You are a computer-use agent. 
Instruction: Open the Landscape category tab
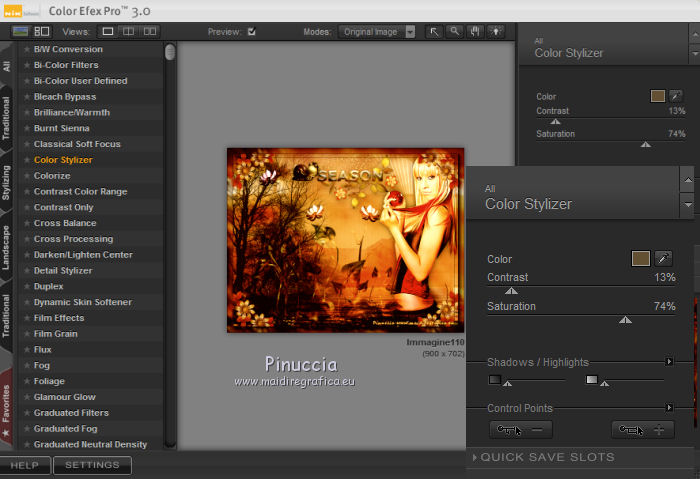click(x=6, y=247)
